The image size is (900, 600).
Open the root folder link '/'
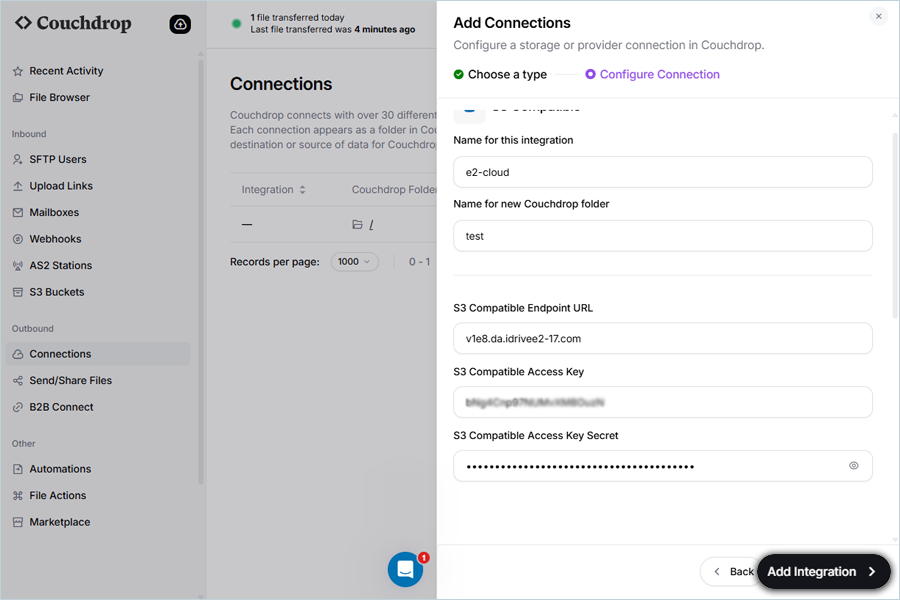coord(371,225)
